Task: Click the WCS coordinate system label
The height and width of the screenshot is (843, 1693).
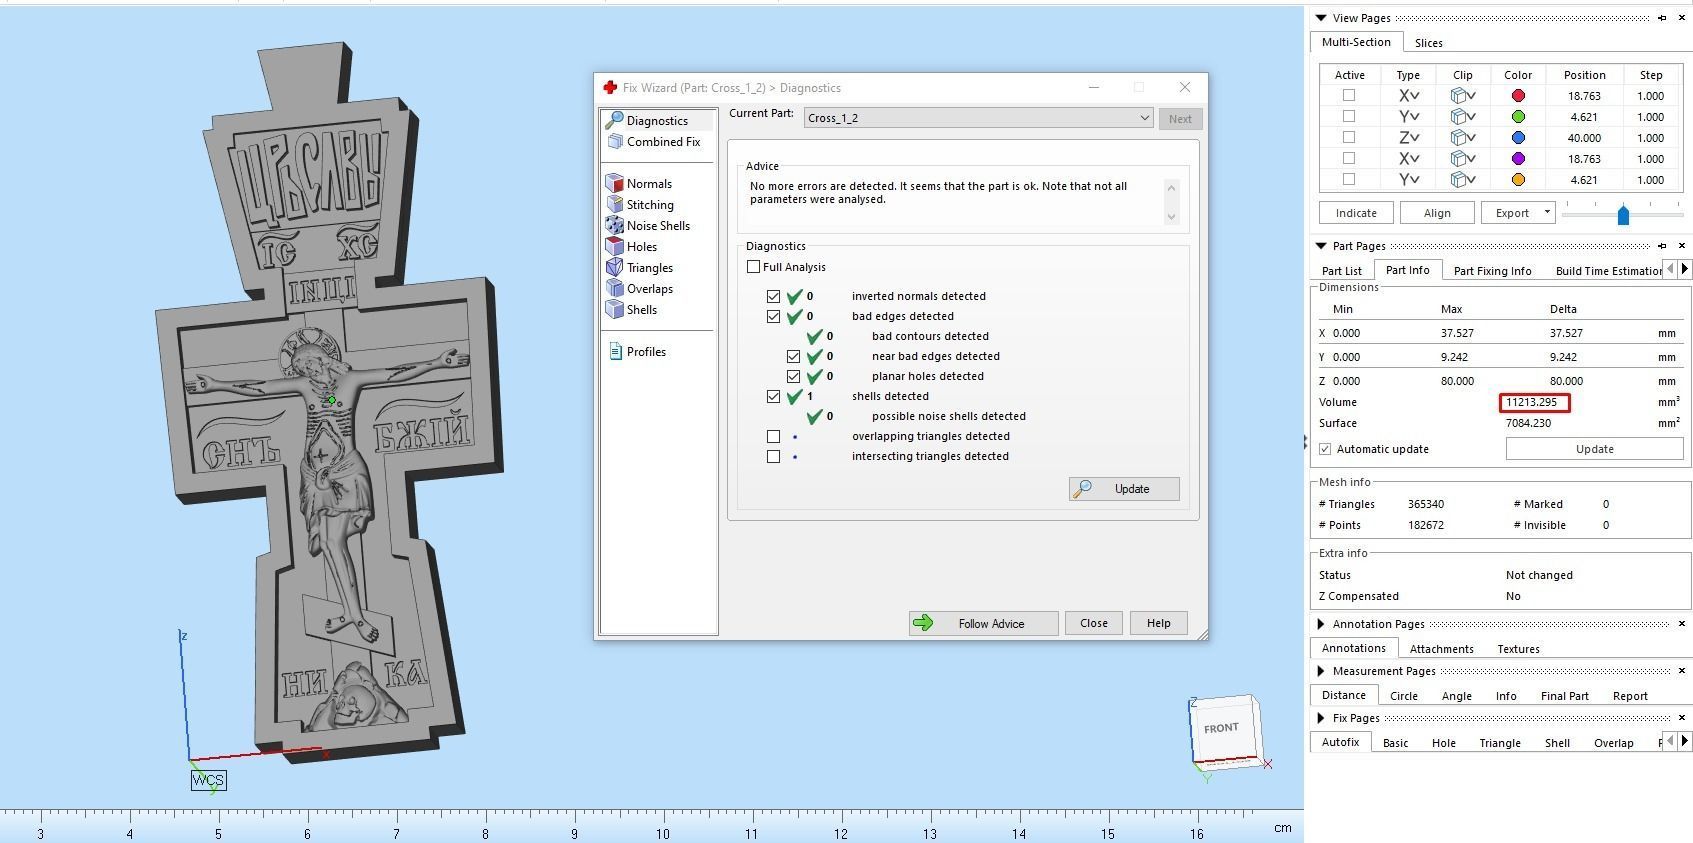Action: click(208, 780)
